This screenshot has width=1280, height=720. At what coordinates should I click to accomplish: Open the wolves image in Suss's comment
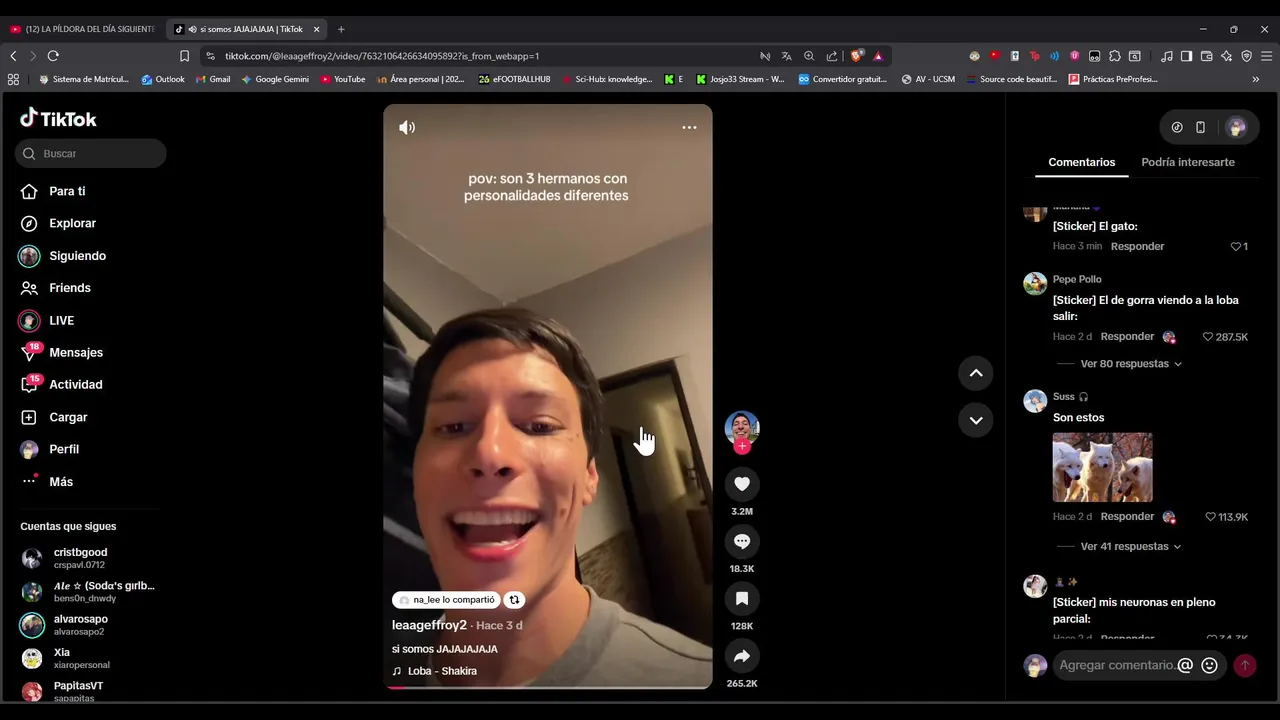(1102, 467)
